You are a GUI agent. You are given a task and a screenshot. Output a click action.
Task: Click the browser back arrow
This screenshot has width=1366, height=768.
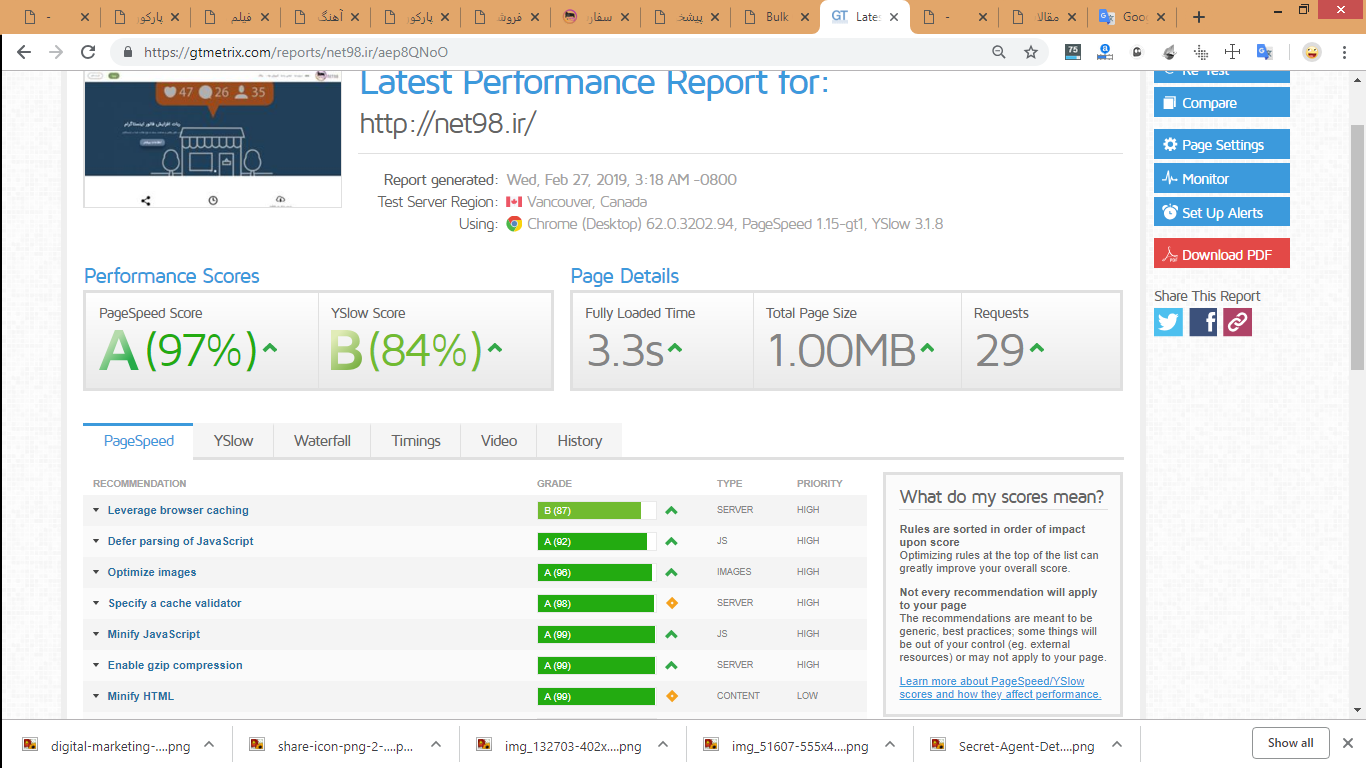[x=24, y=52]
